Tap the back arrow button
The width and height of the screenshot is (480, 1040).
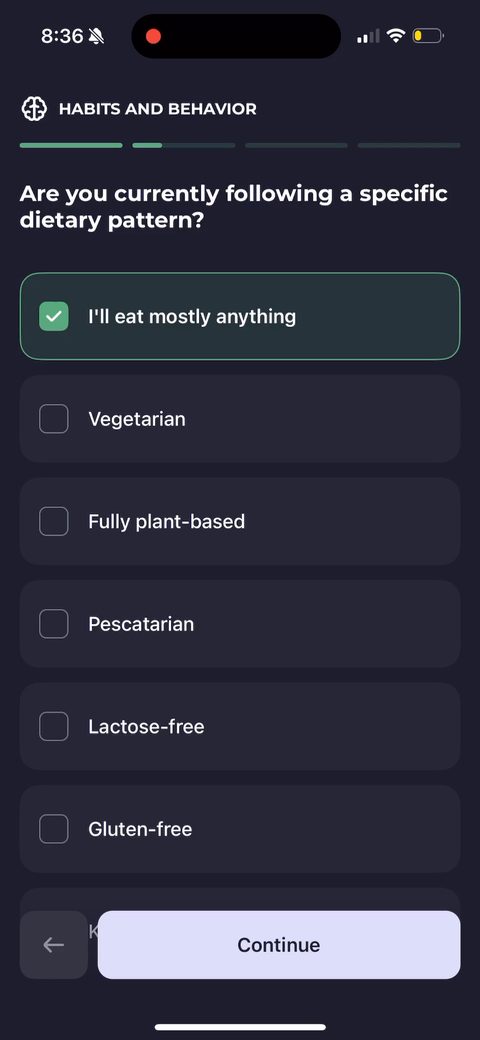[x=54, y=944]
